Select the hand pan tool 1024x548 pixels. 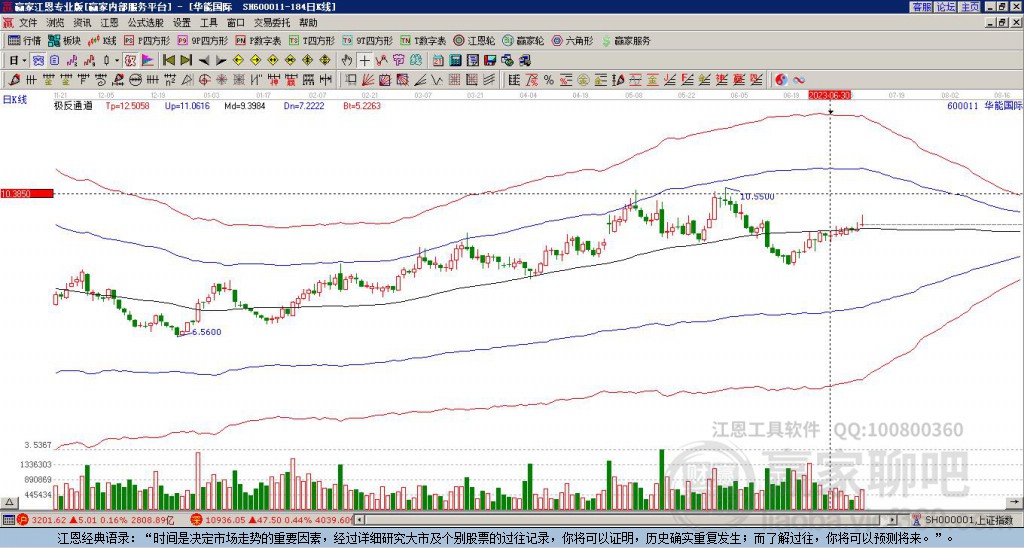[x=347, y=61]
